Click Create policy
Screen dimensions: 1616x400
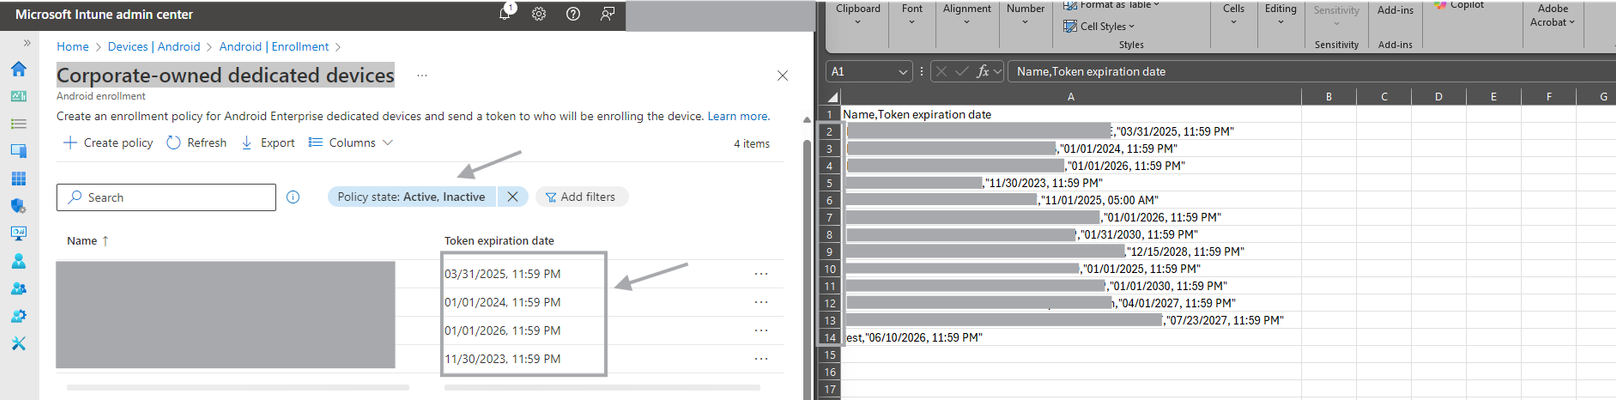pos(108,143)
